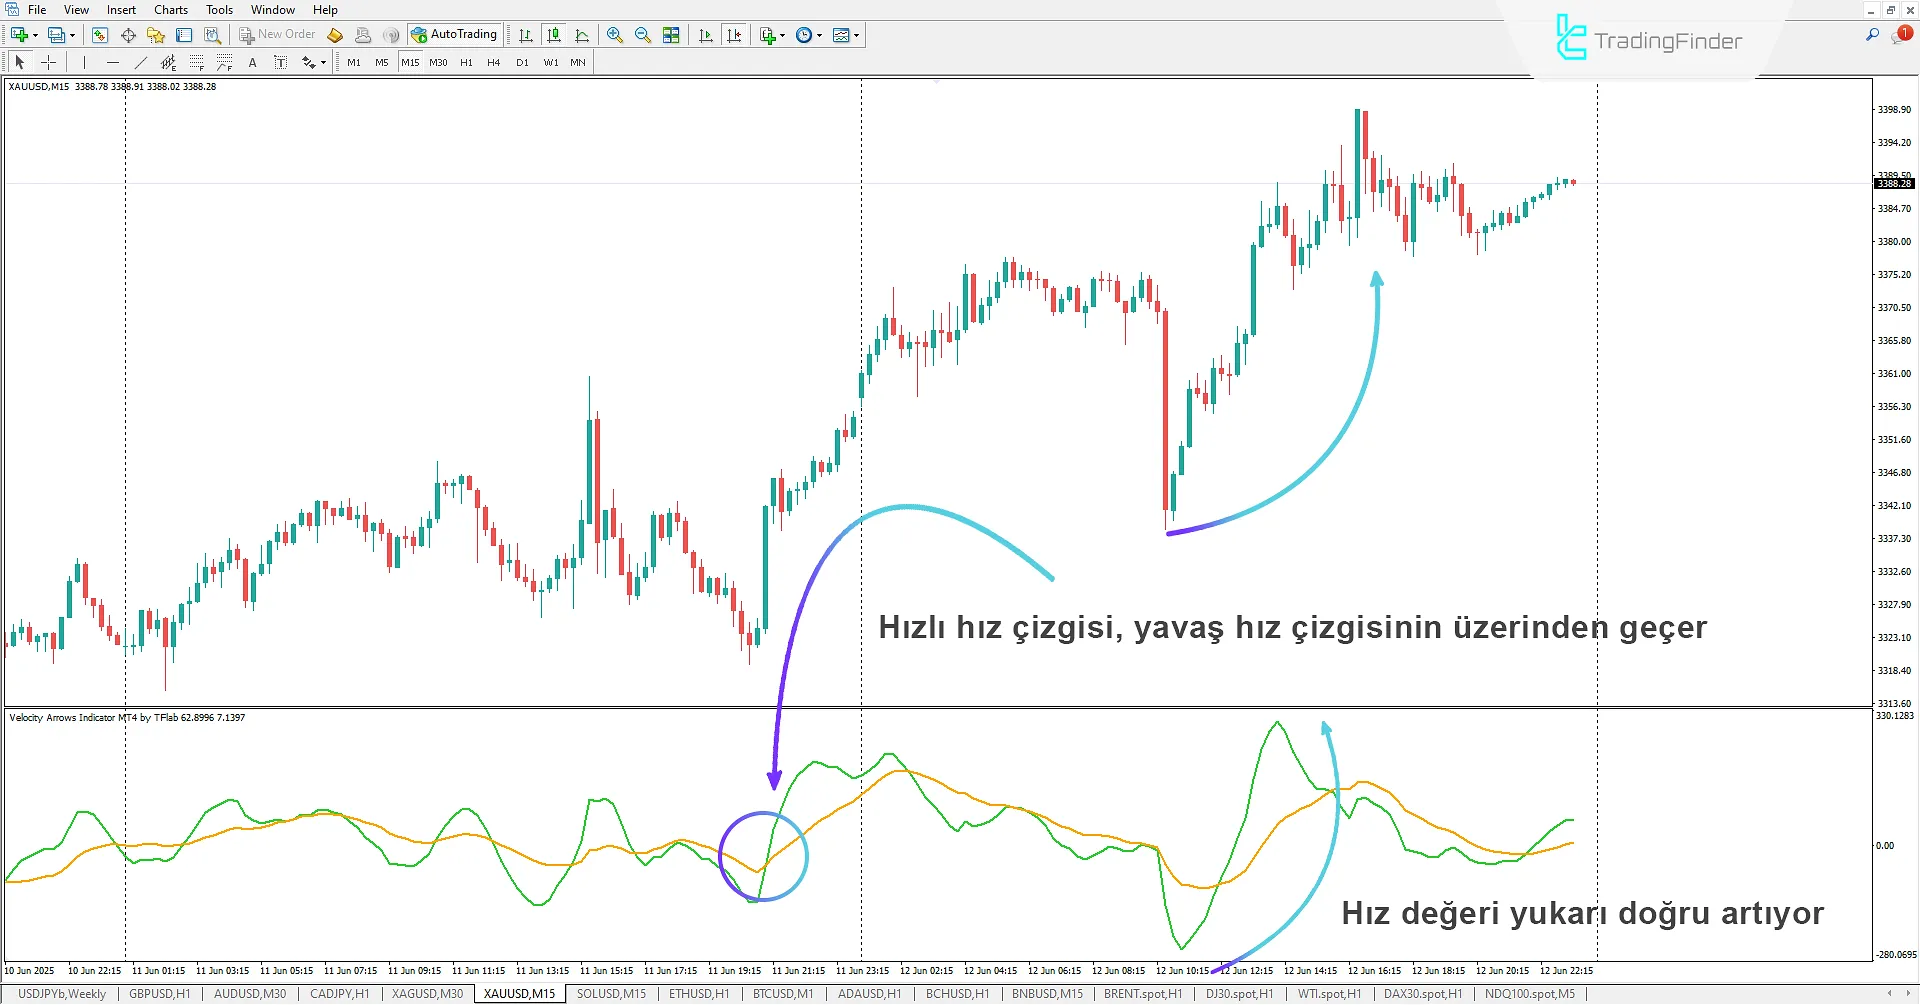Image resolution: width=1920 pixels, height=1005 pixels.
Task: Zoom out on the chart
Action: click(643, 35)
